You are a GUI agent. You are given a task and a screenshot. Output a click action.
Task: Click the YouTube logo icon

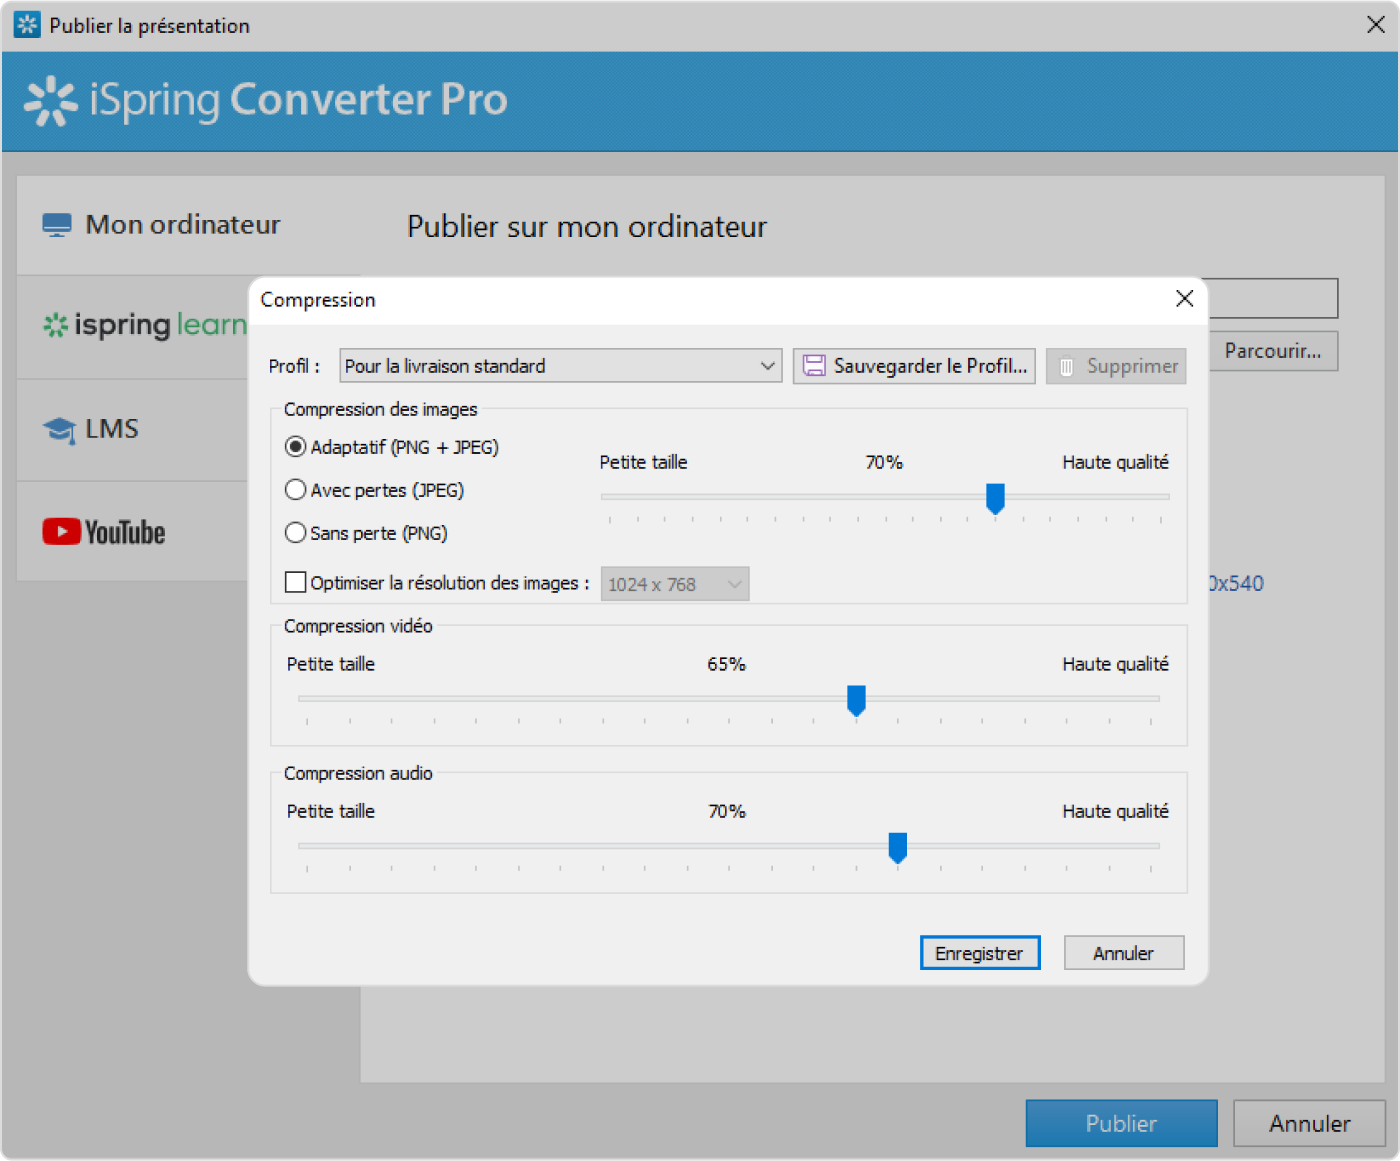pyautogui.click(x=61, y=532)
